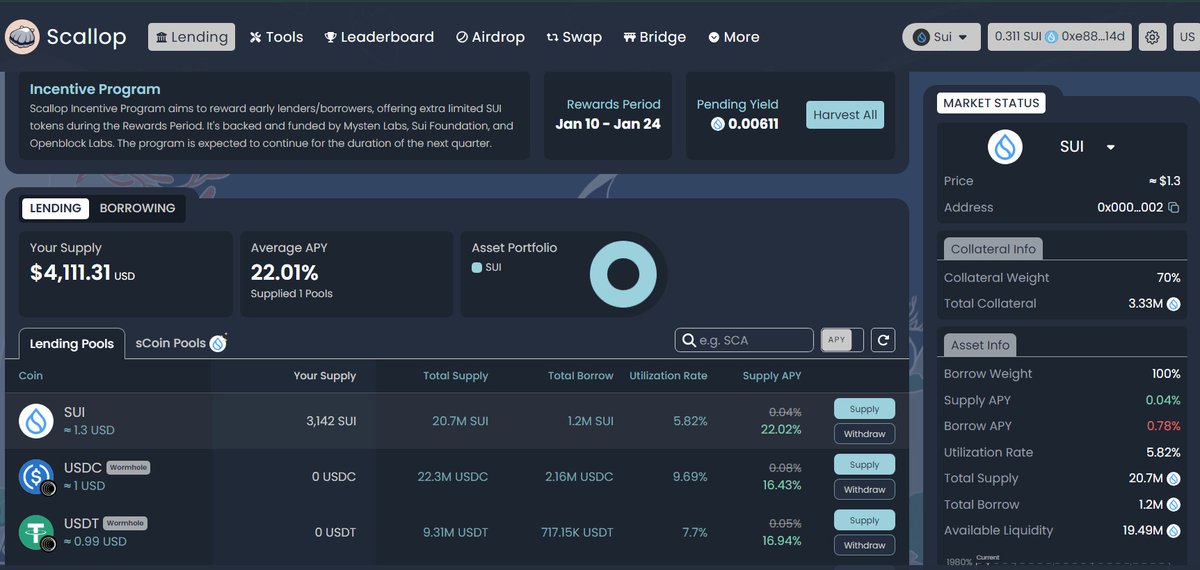The width and height of the screenshot is (1200, 570).
Task: Switch to BORROWING toggle
Action: click(x=137, y=208)
